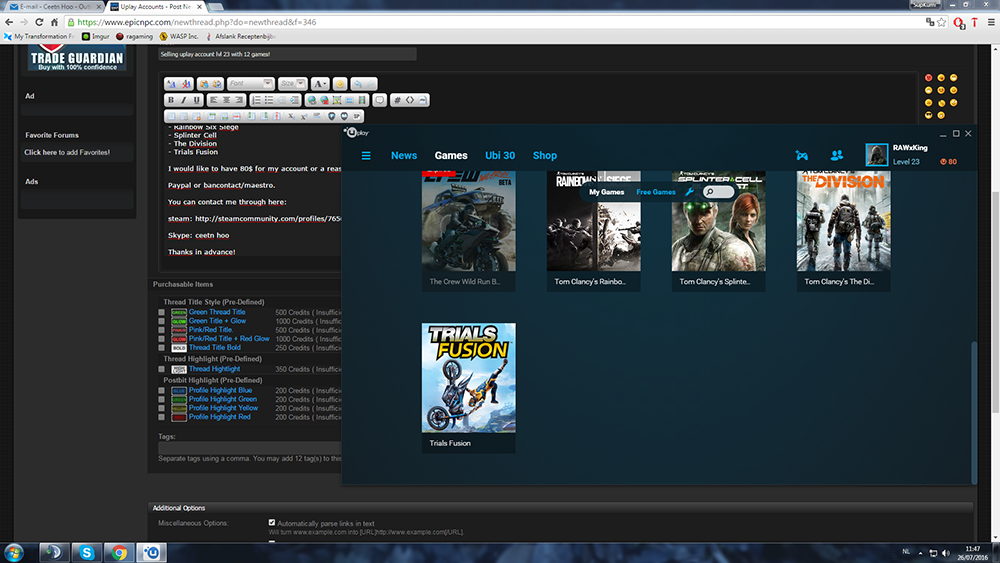1000x563 pixels.
Task: Check the Green Thread Title checkbox
Action: 161,312
